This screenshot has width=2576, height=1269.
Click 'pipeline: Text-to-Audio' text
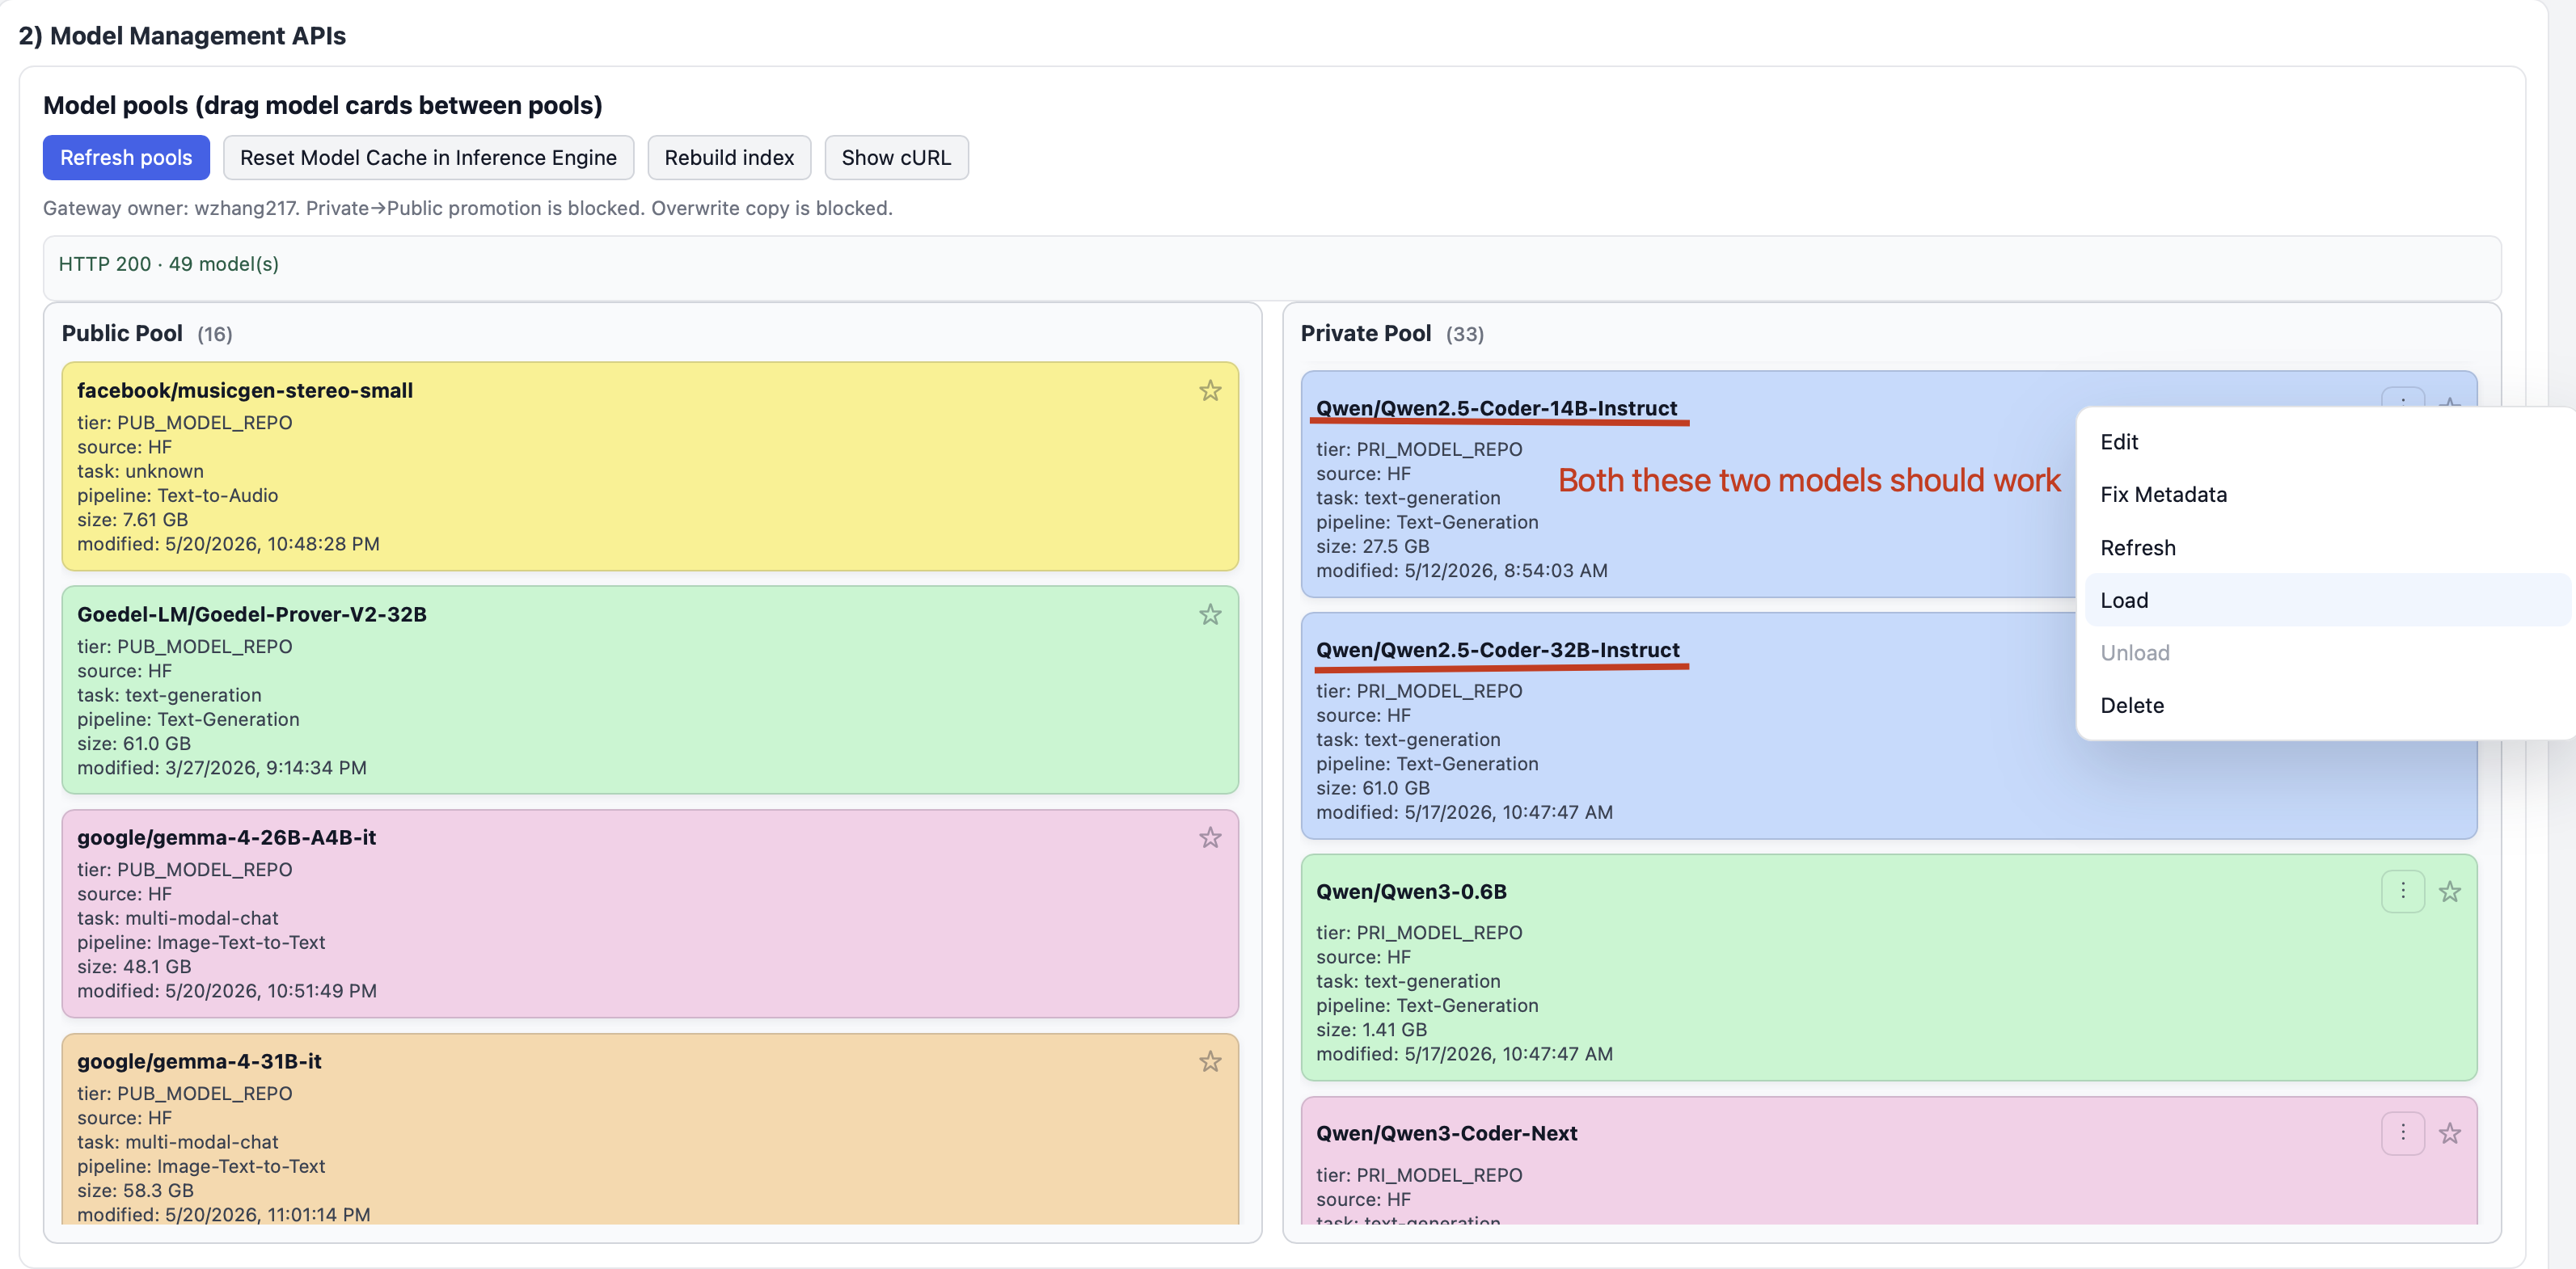click(178, 496)
